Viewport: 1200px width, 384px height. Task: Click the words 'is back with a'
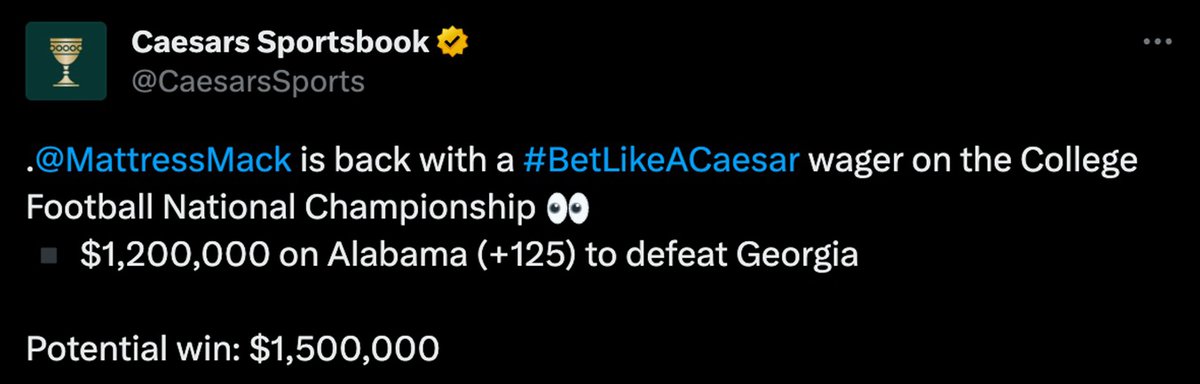pos(406,160)
